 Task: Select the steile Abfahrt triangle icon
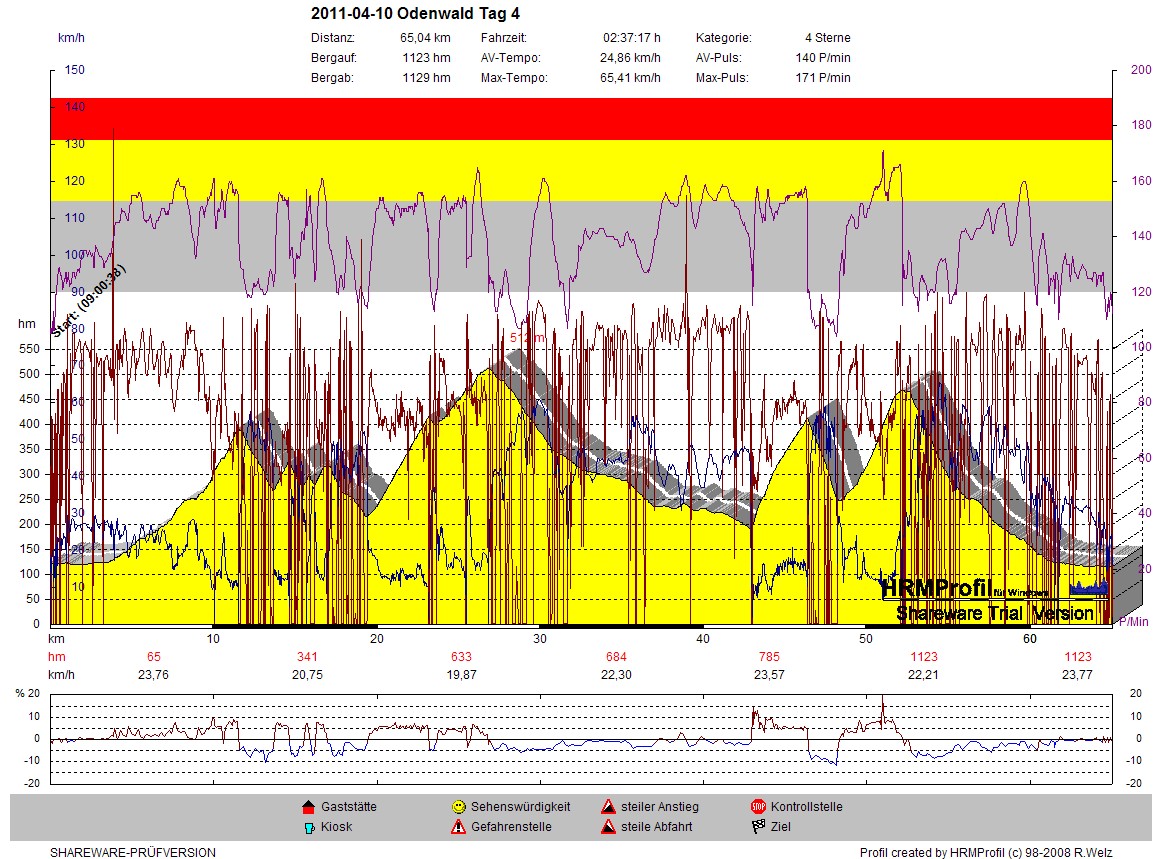pos(607,827)
